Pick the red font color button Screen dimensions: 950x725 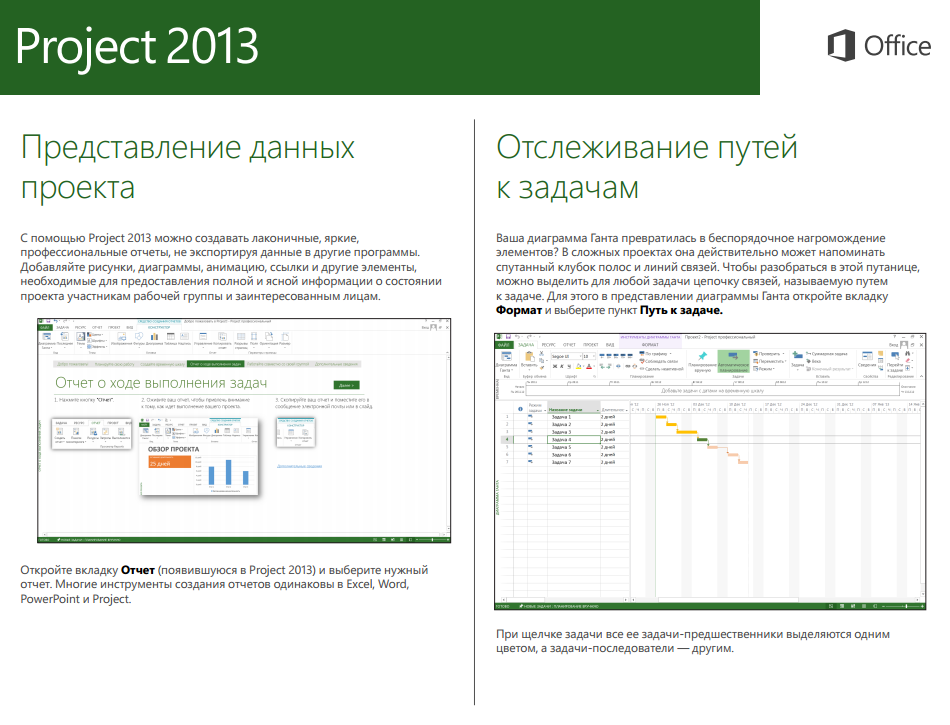589,366
